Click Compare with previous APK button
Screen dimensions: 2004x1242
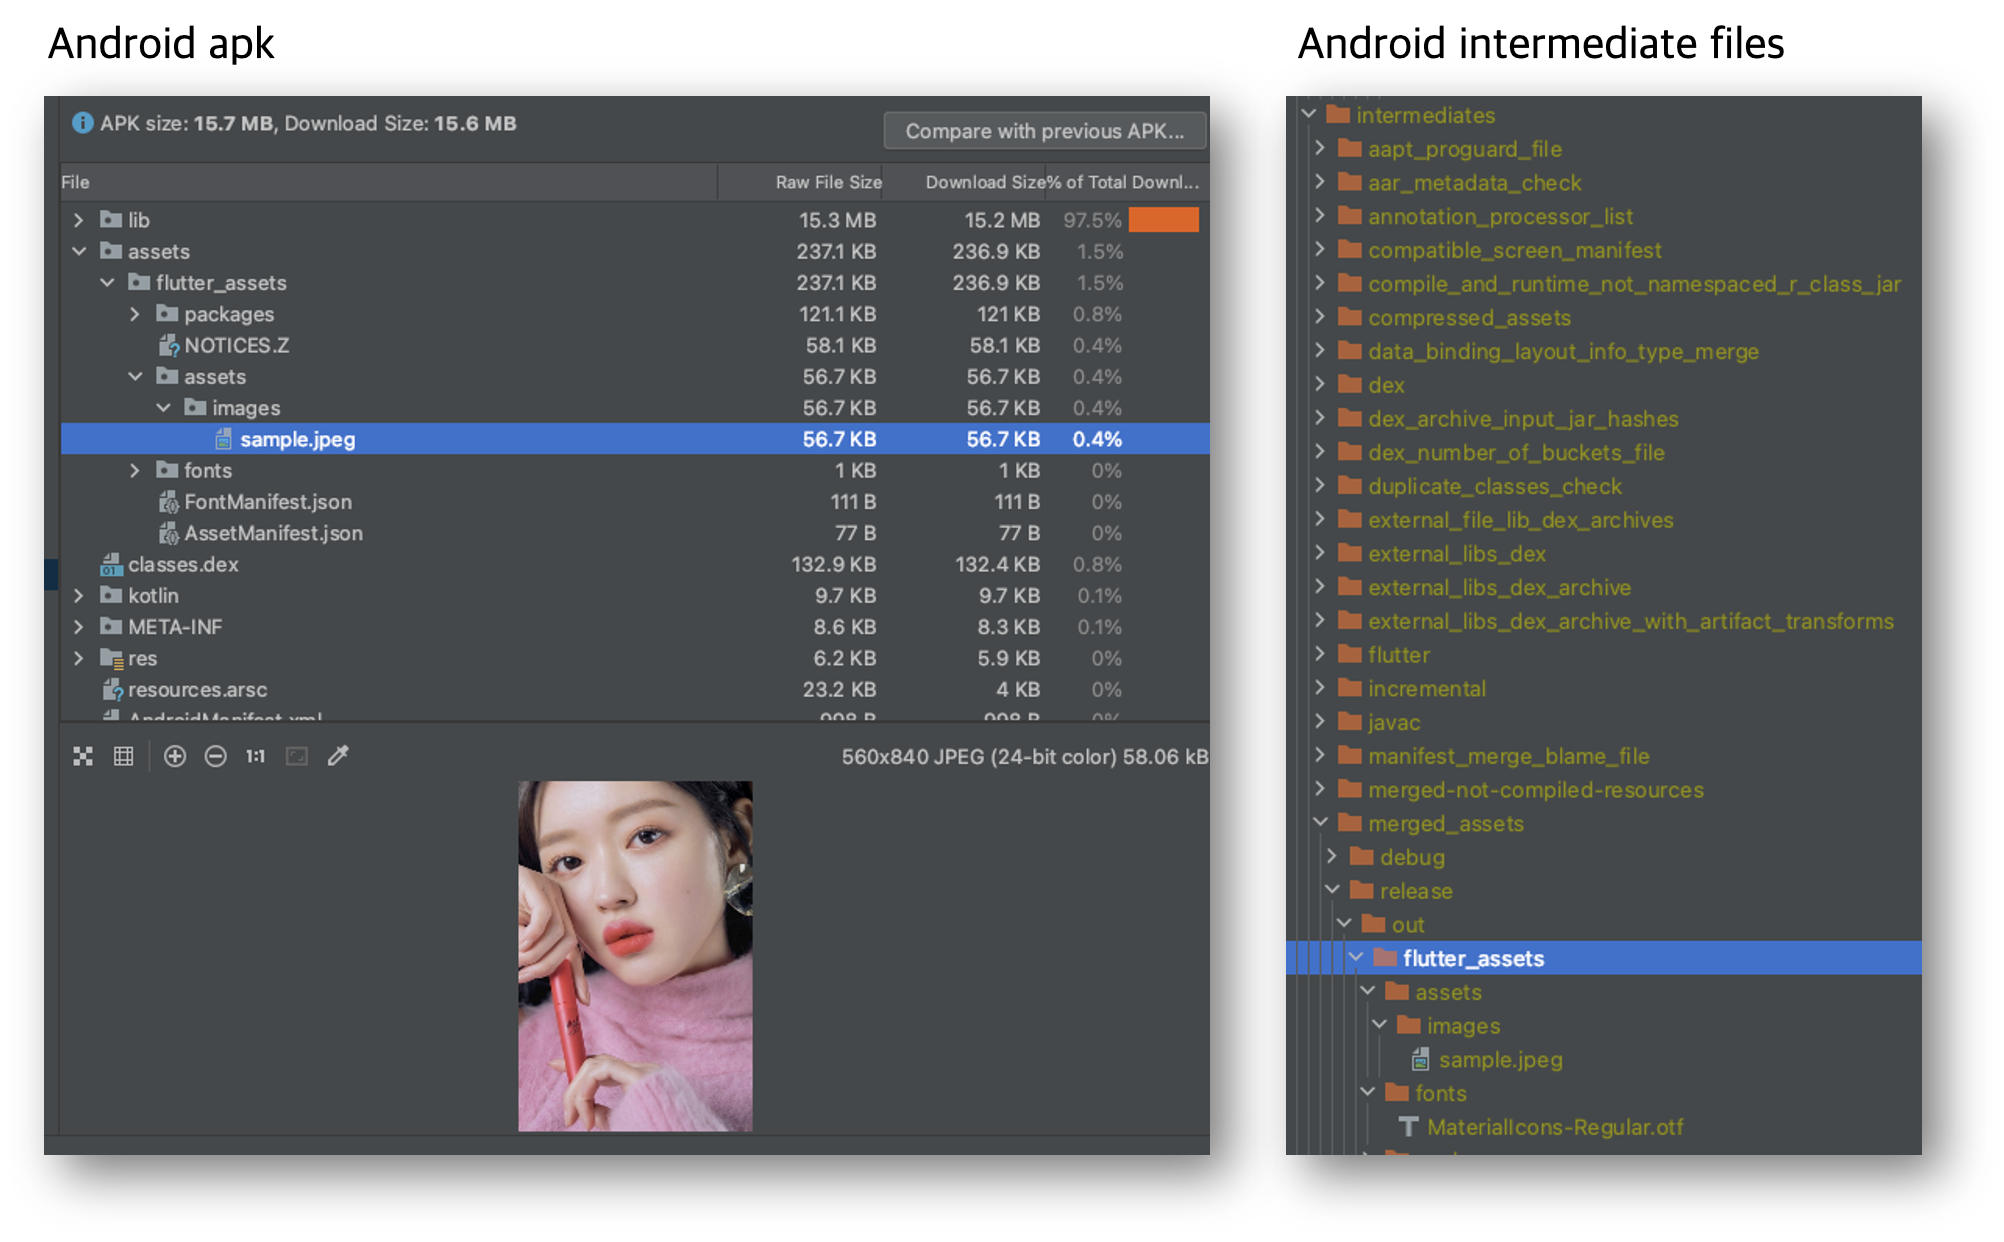point(1044,131)
